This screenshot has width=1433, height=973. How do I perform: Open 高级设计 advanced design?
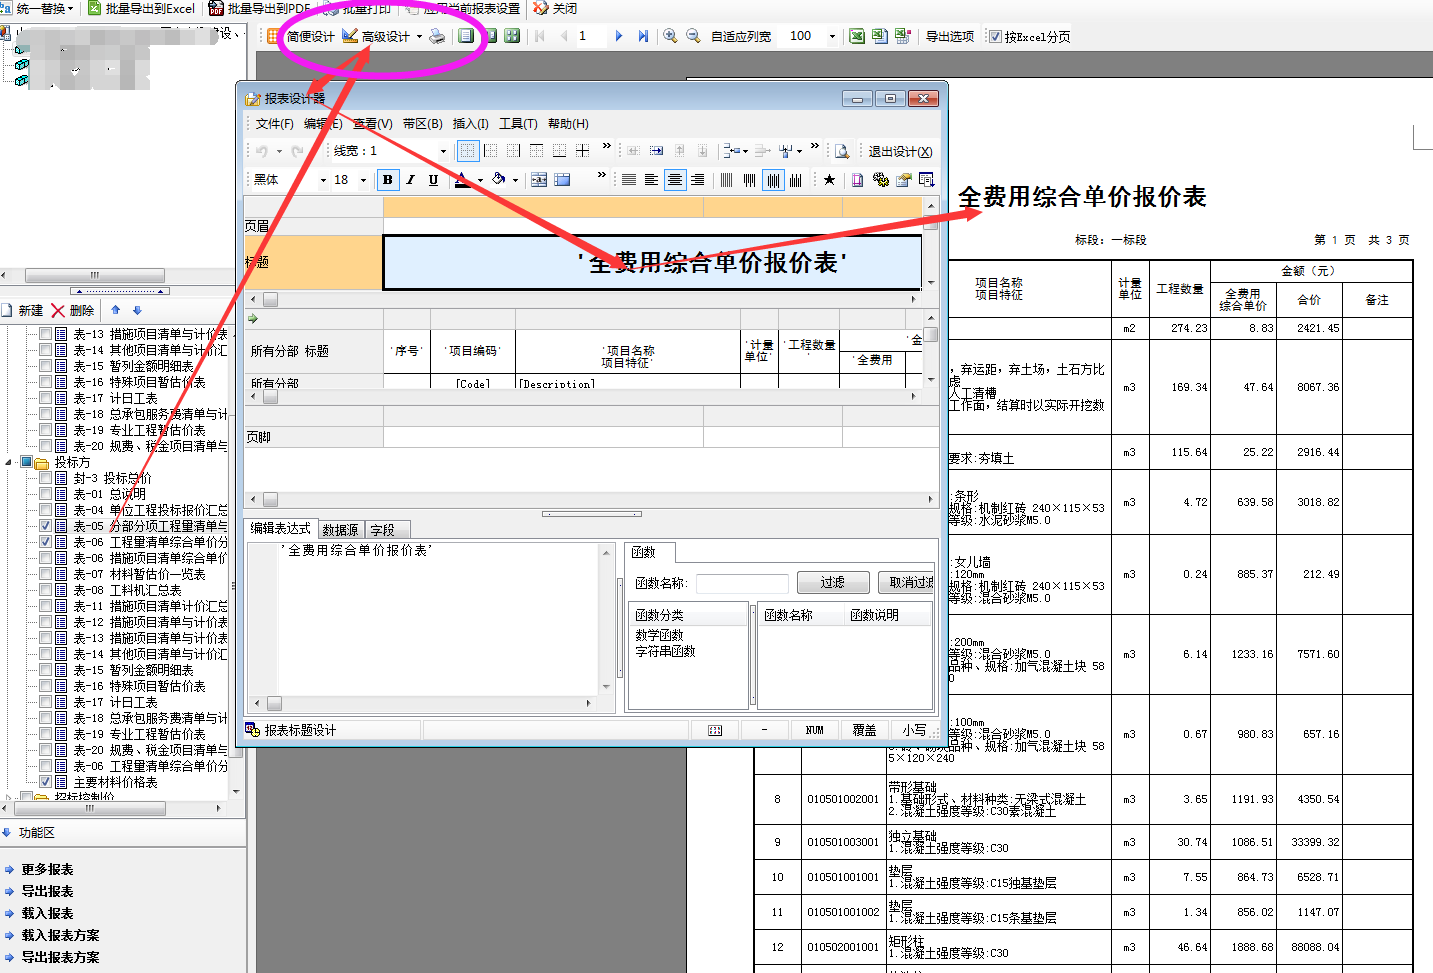coord(376,36)
